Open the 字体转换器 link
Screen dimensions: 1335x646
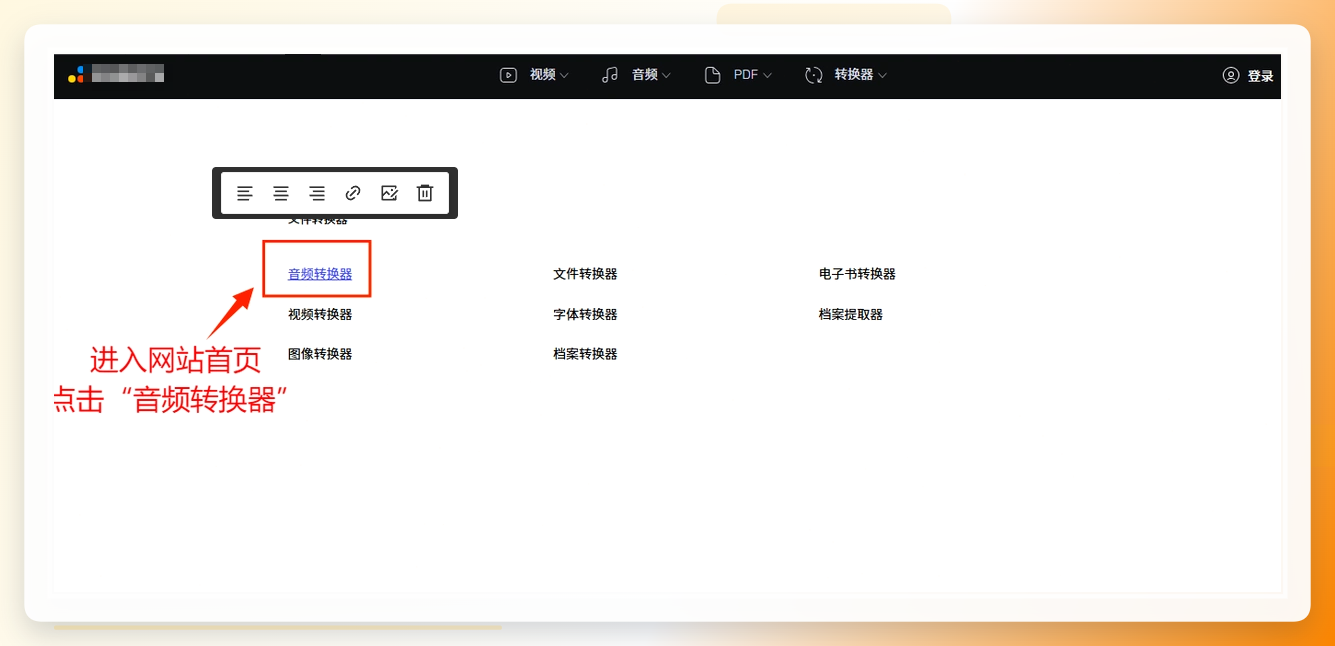(x=585, y=314)
